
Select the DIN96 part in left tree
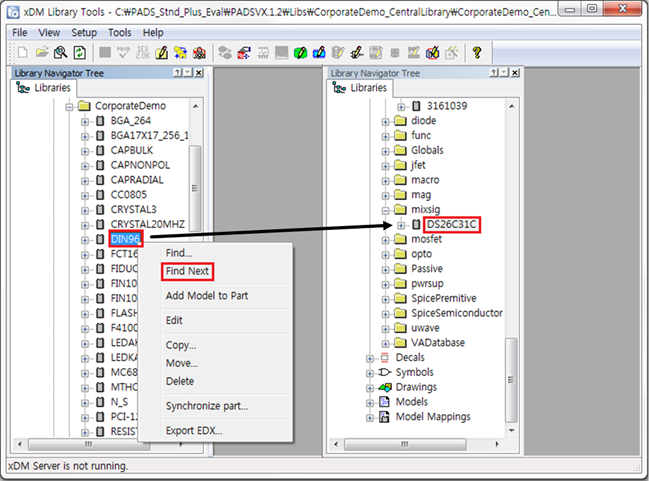click(x=126, y=239)
